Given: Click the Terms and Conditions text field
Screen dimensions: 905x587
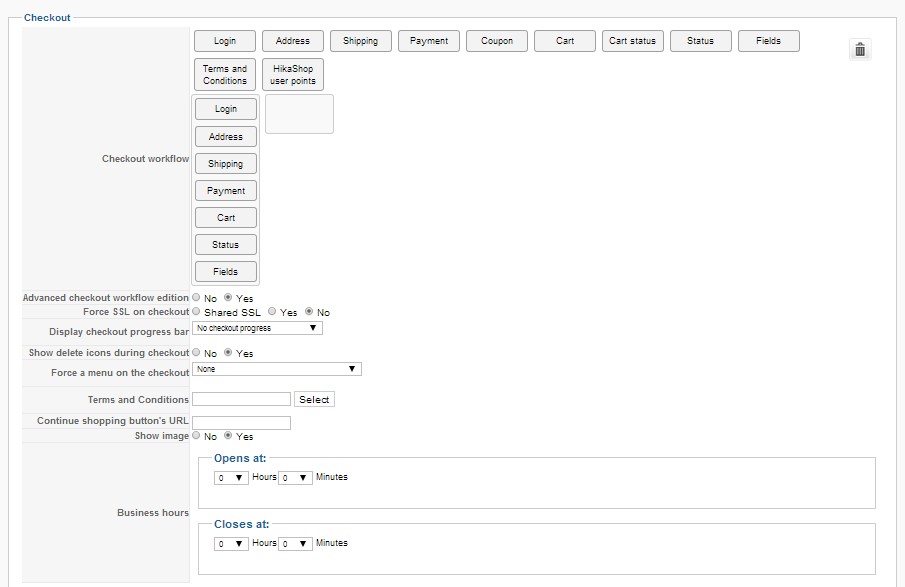Looking at the screenshot, I should tap(241, 399).
